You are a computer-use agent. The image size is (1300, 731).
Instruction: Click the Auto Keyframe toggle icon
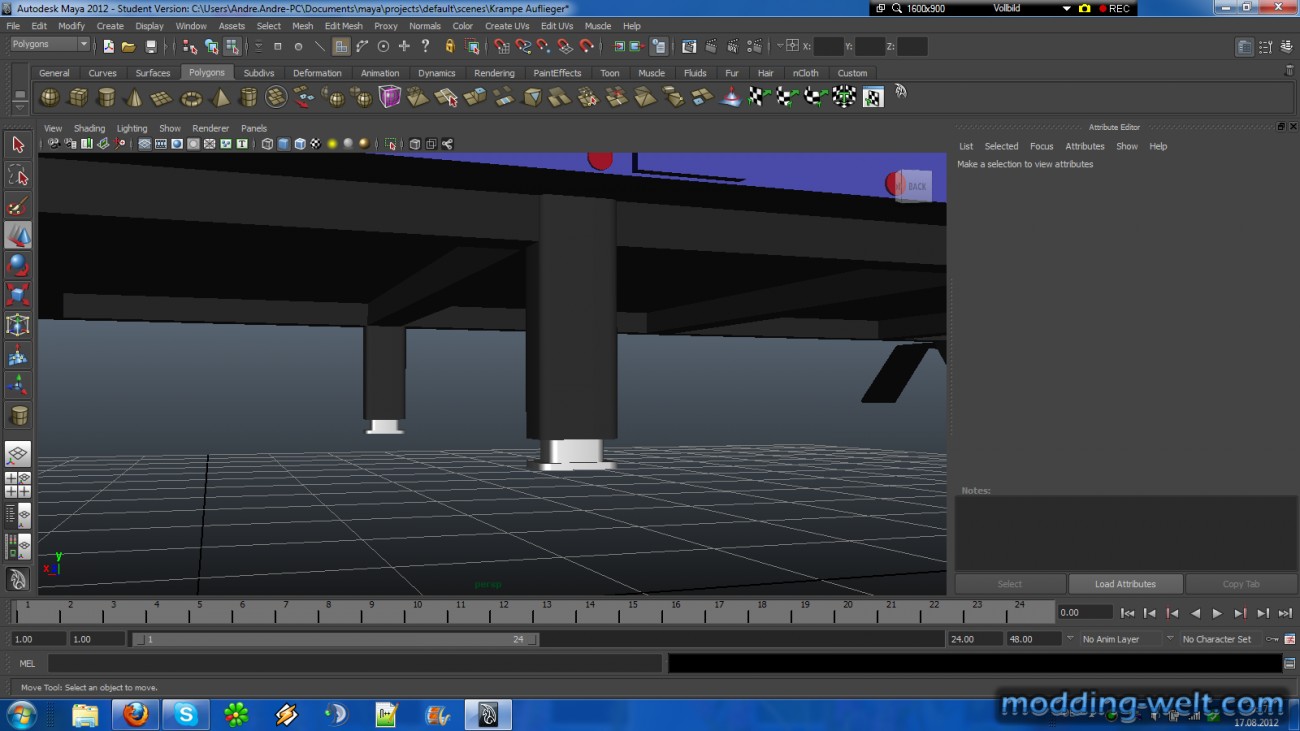click(x=1272, y=639)
